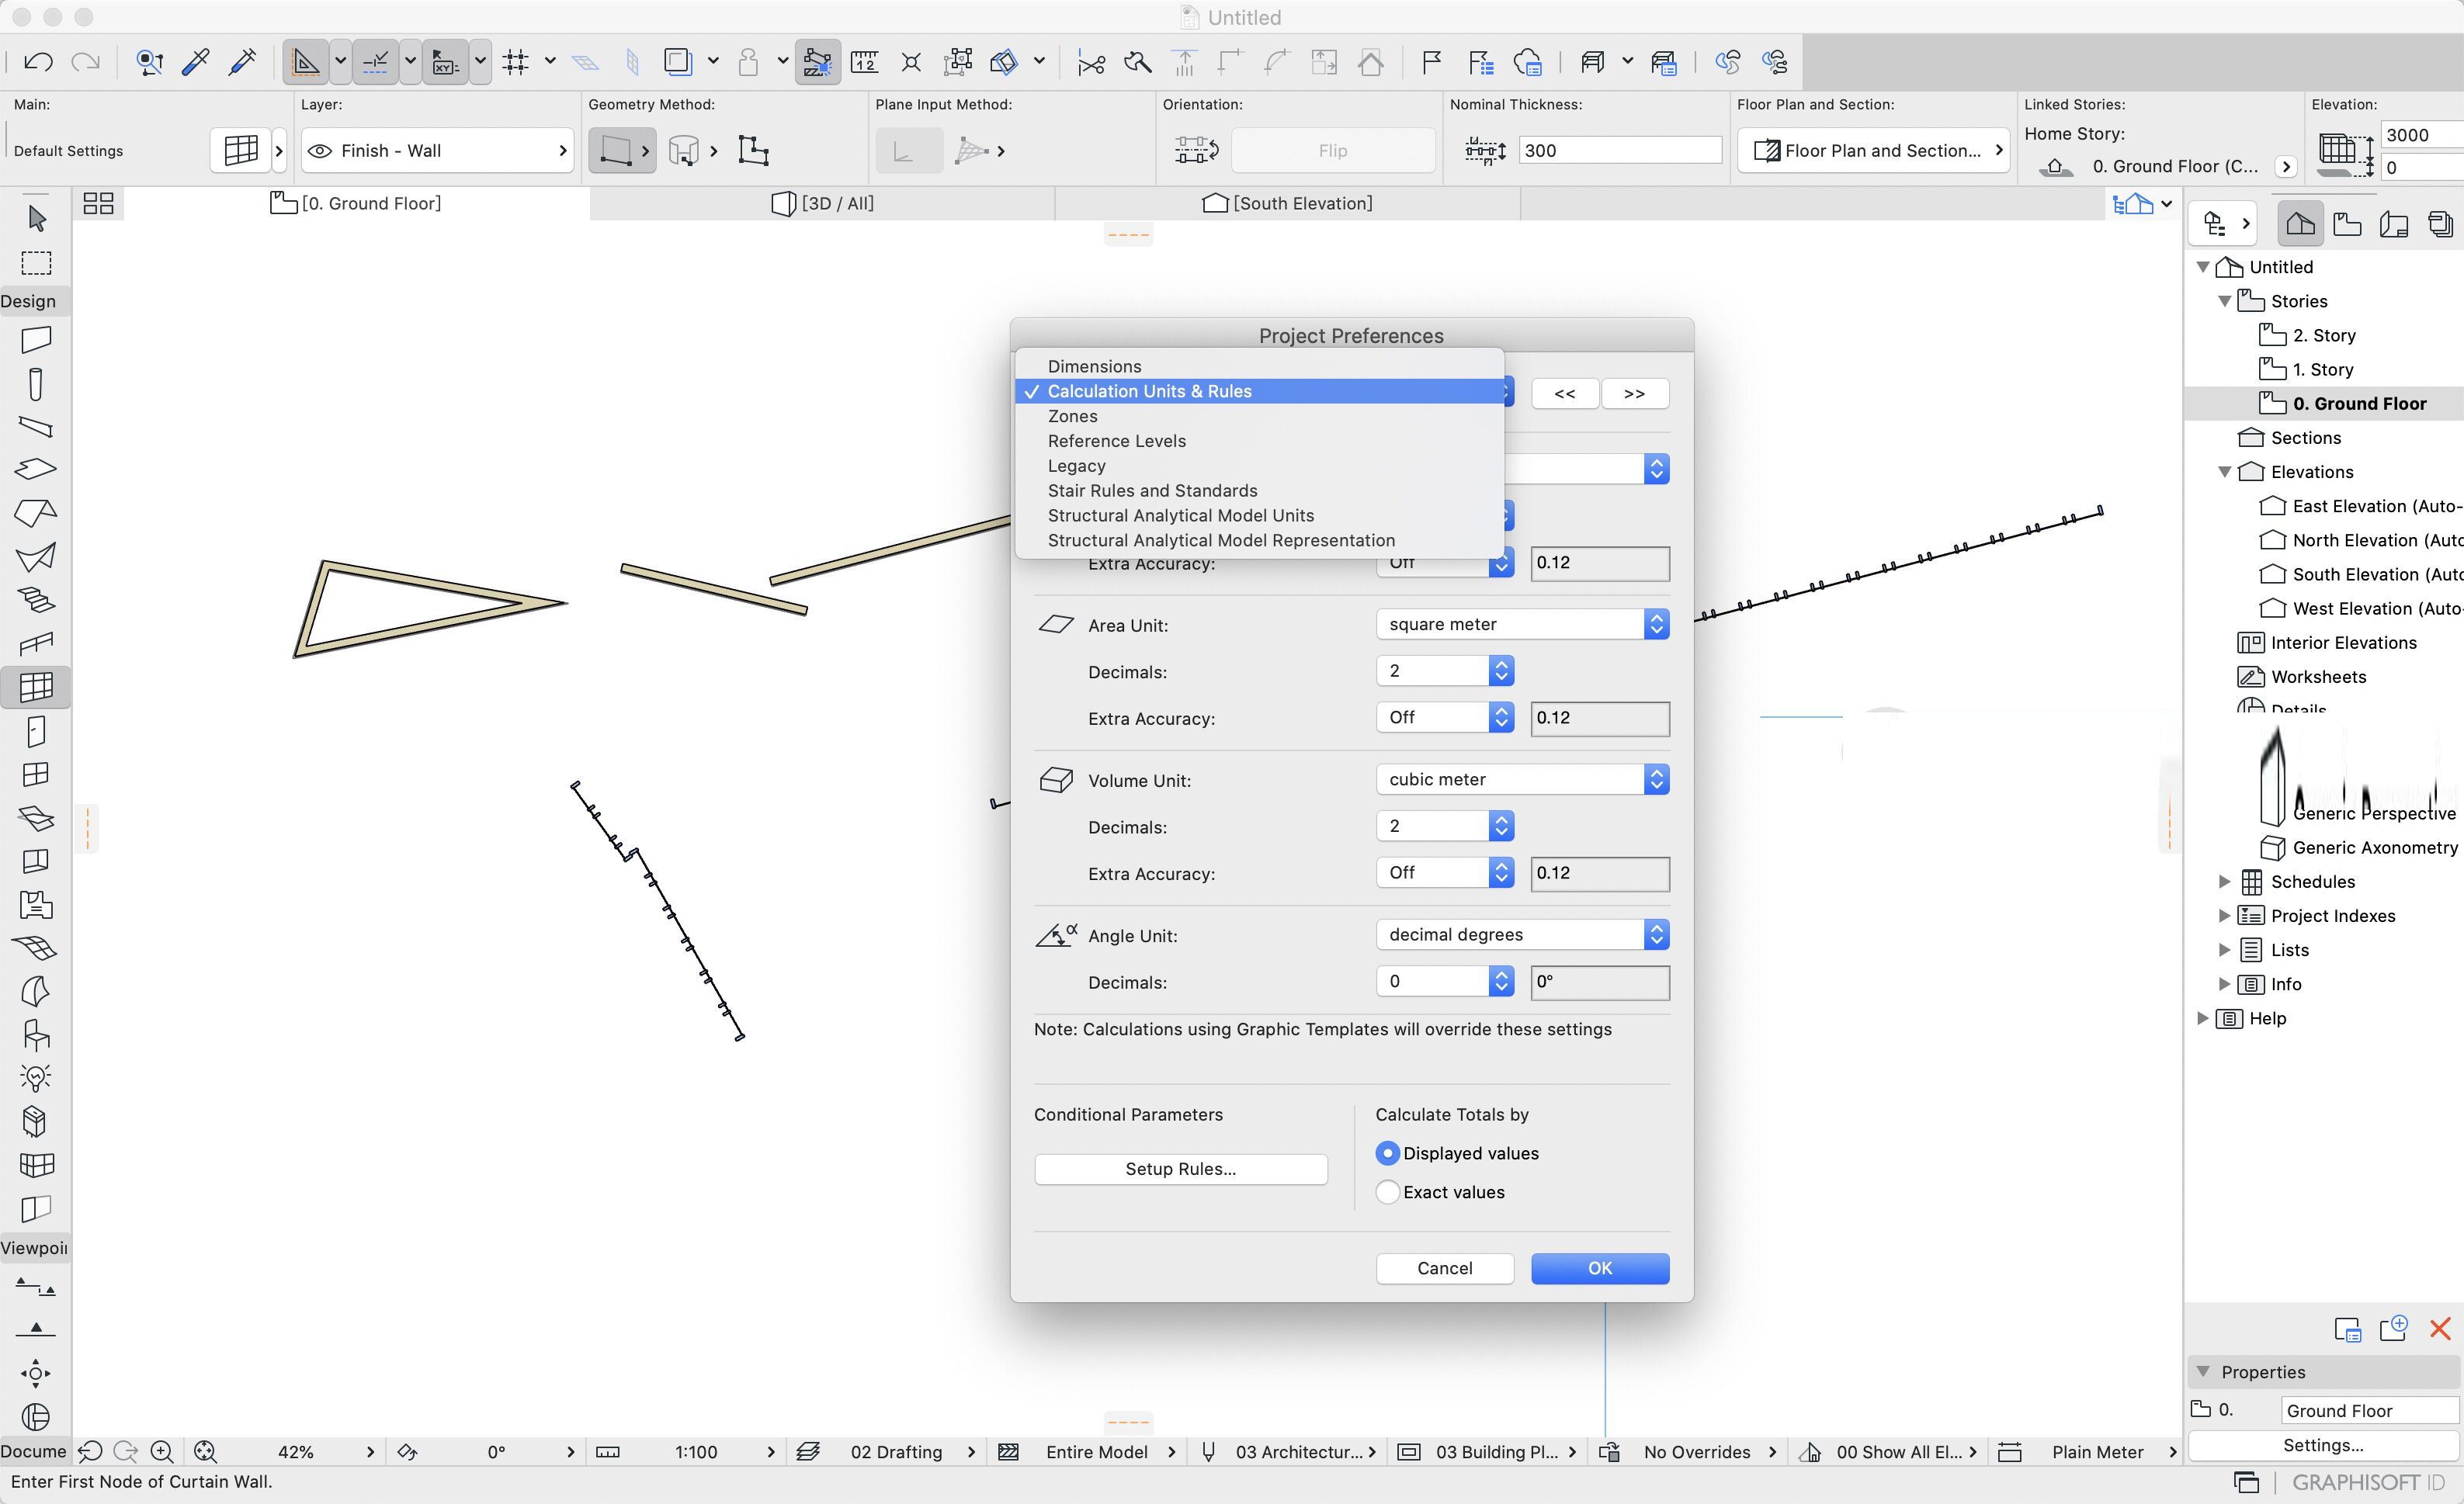Click the Redo arrow in toolbar
2464x1504 pixels.
click(x=86, y=62)
